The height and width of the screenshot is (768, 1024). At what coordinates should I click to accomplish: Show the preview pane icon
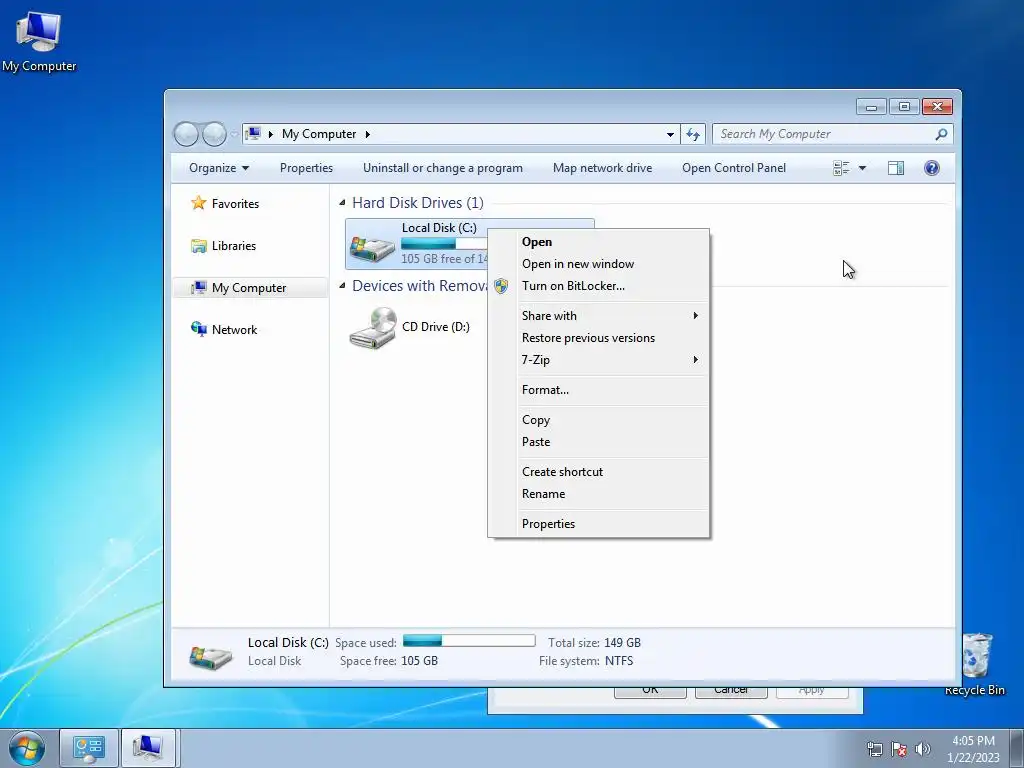click(x=896, y=168)
